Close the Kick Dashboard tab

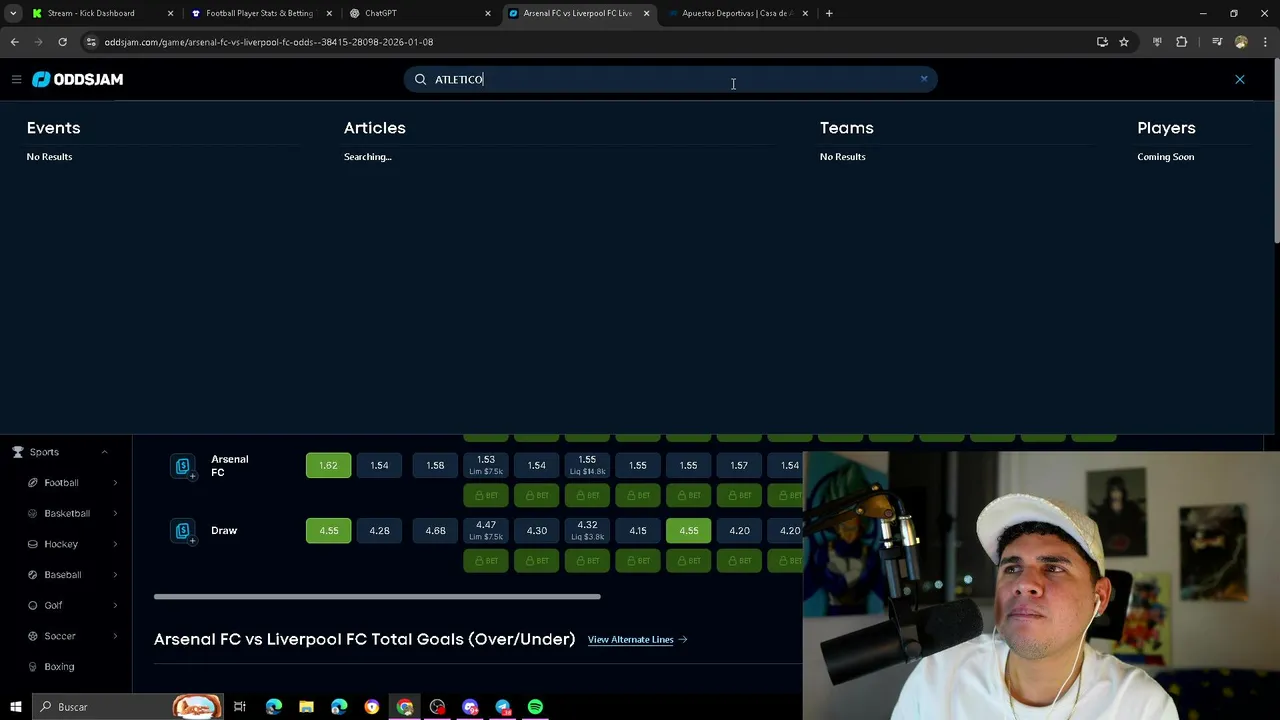point(170,13)
